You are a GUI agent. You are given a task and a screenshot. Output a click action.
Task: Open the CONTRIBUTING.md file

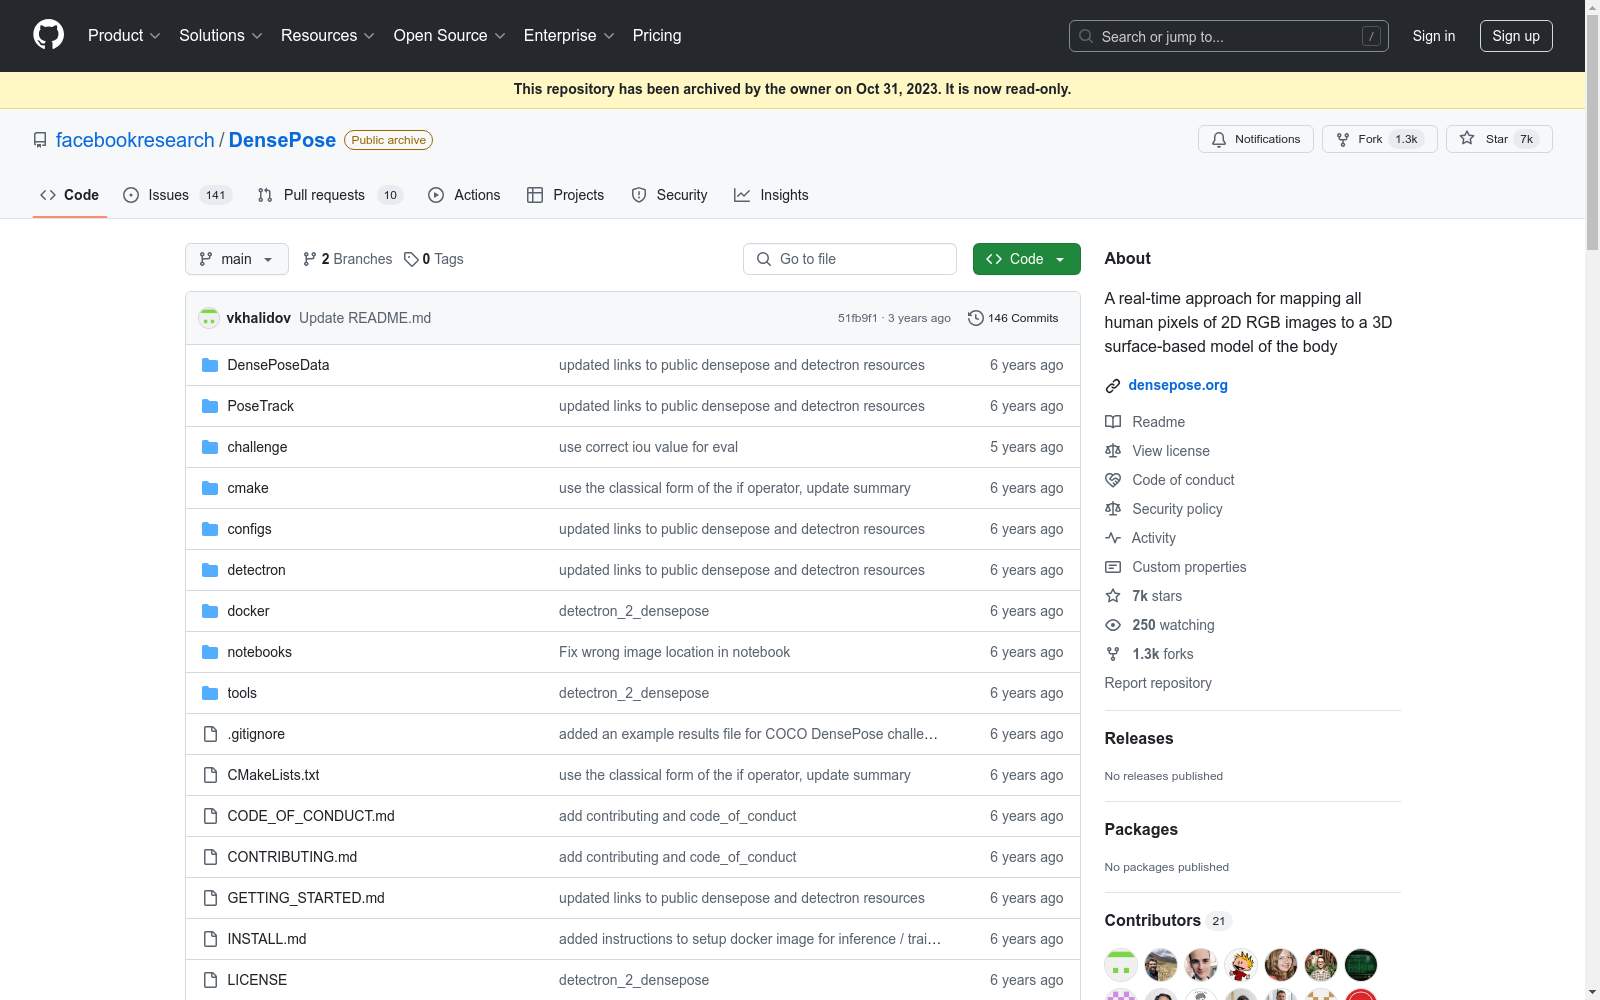coord(292,857)
